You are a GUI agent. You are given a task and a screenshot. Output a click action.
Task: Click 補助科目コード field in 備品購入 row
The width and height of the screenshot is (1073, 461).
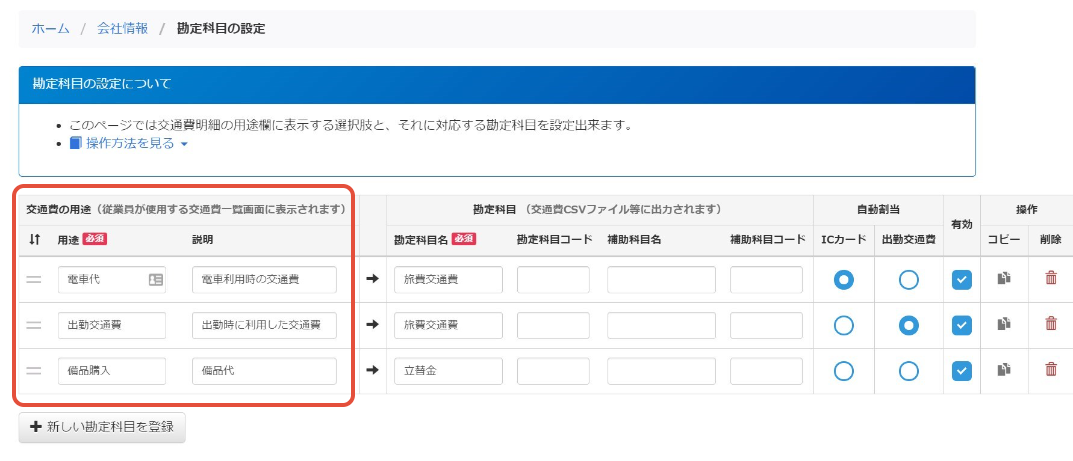point(766,371)
